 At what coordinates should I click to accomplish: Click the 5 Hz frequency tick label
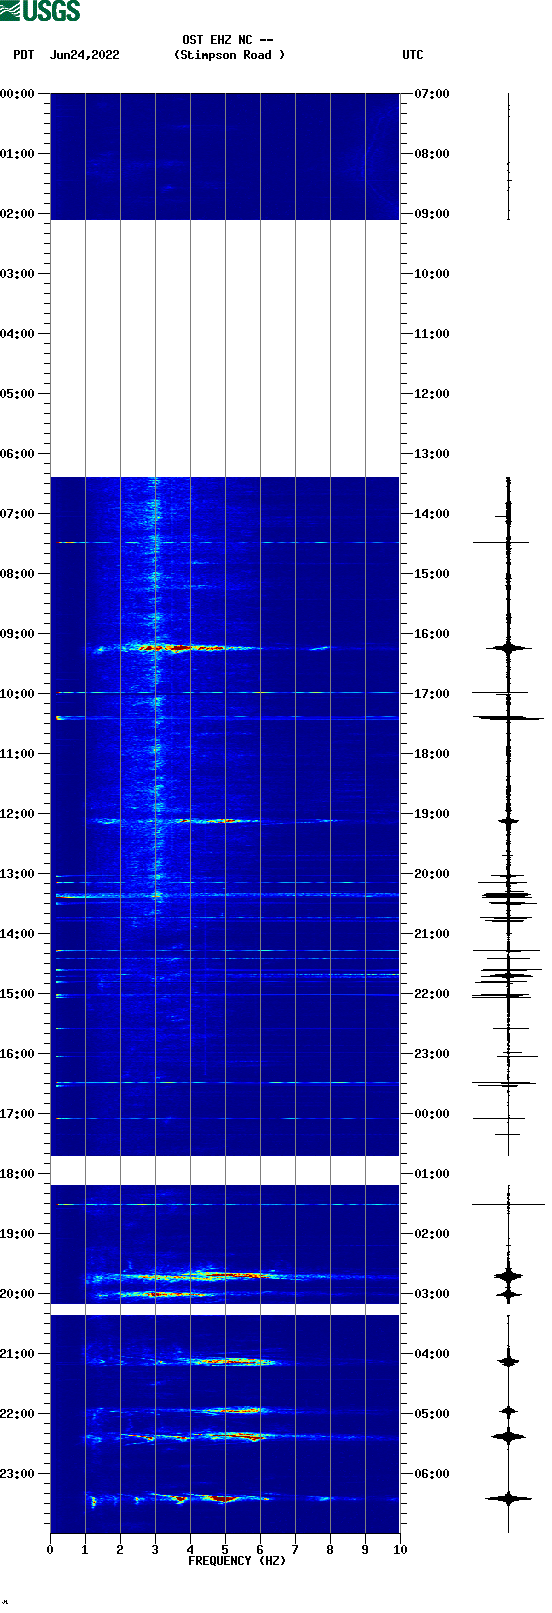click(x=225, y=1550)
